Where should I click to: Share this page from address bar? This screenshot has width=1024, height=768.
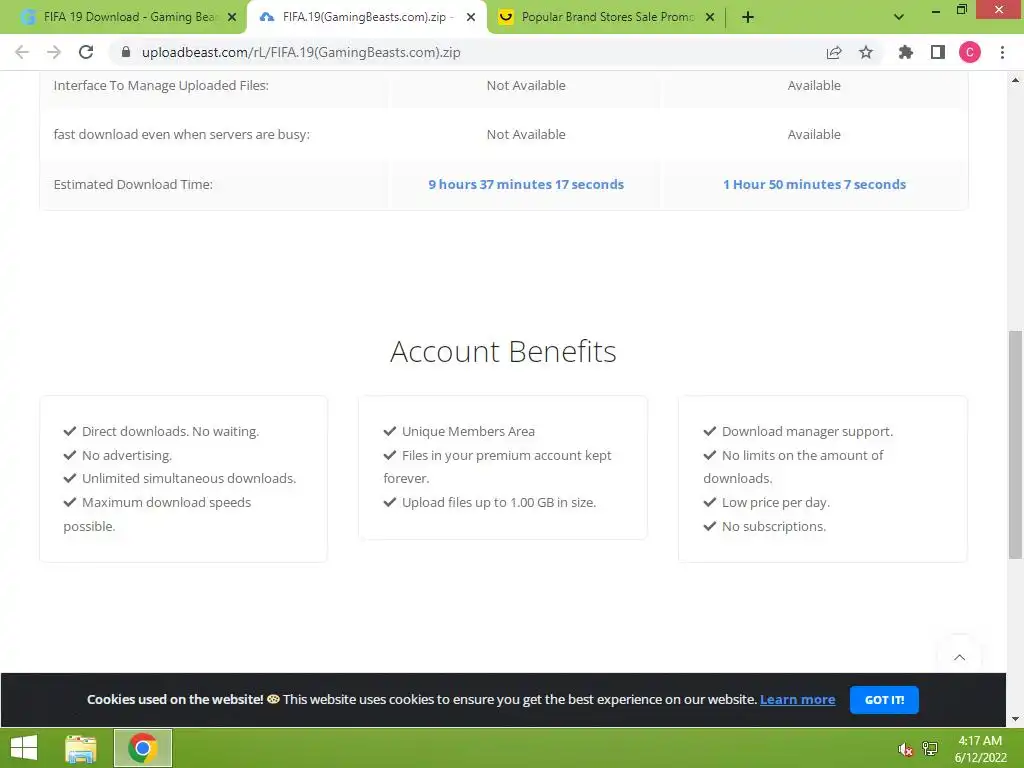(x=834, y=52)
